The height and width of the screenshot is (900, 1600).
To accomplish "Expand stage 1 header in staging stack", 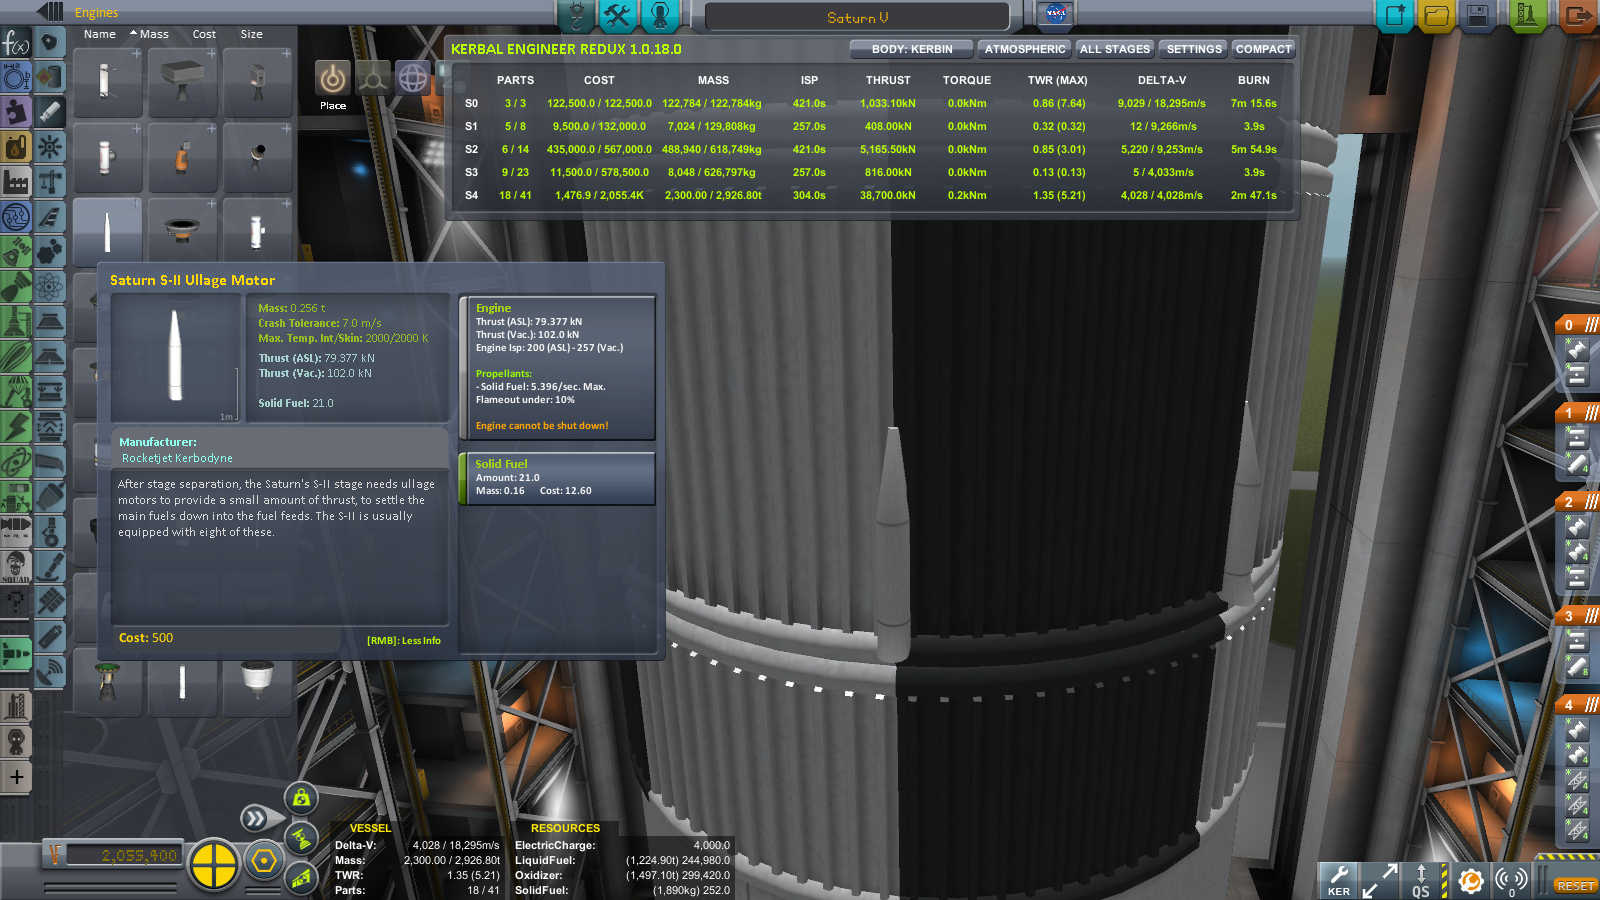I will pyautogui.click(x=1578, y=412).
